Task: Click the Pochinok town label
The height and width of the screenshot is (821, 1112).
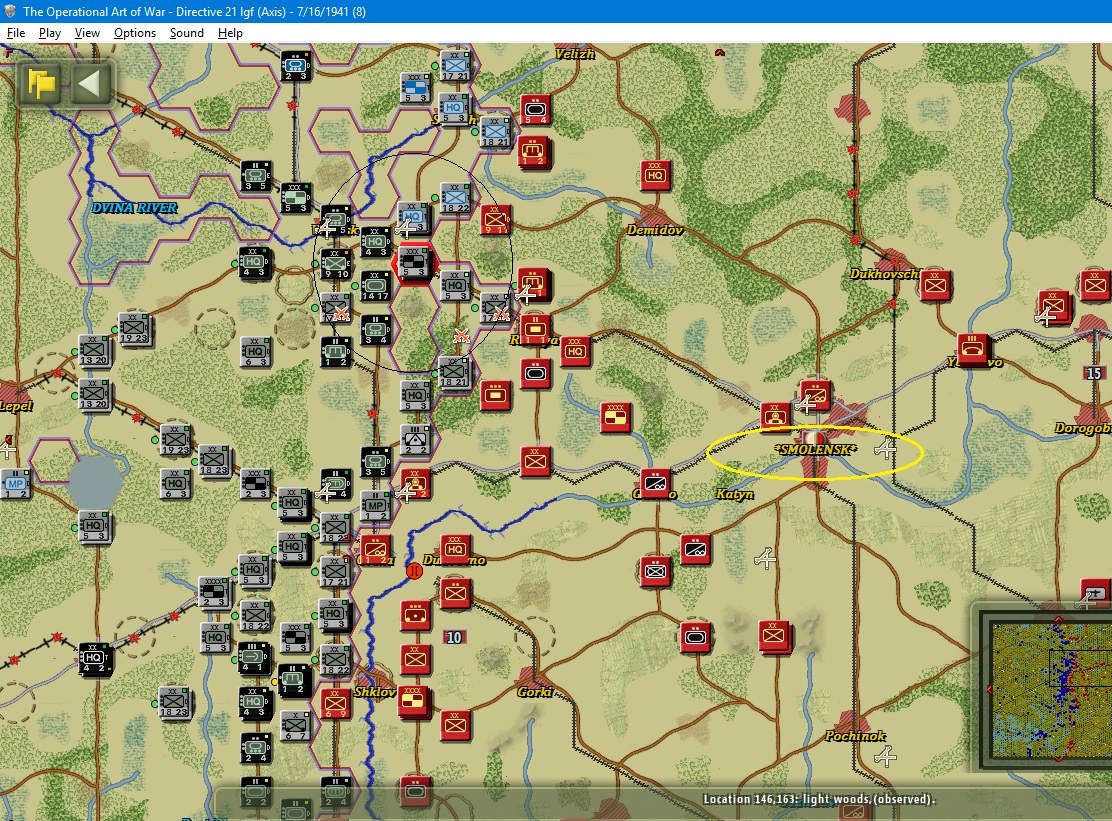Action: click(x=855, y=736)
